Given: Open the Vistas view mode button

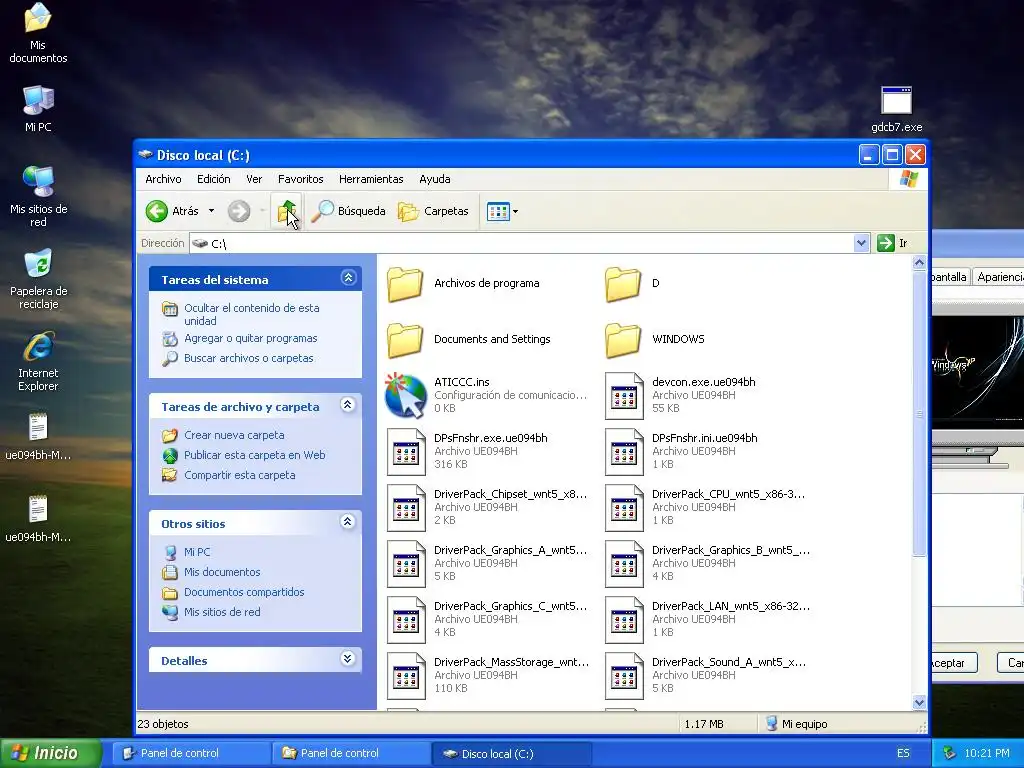Looking at the screenshot, I should tap(498, 211).
